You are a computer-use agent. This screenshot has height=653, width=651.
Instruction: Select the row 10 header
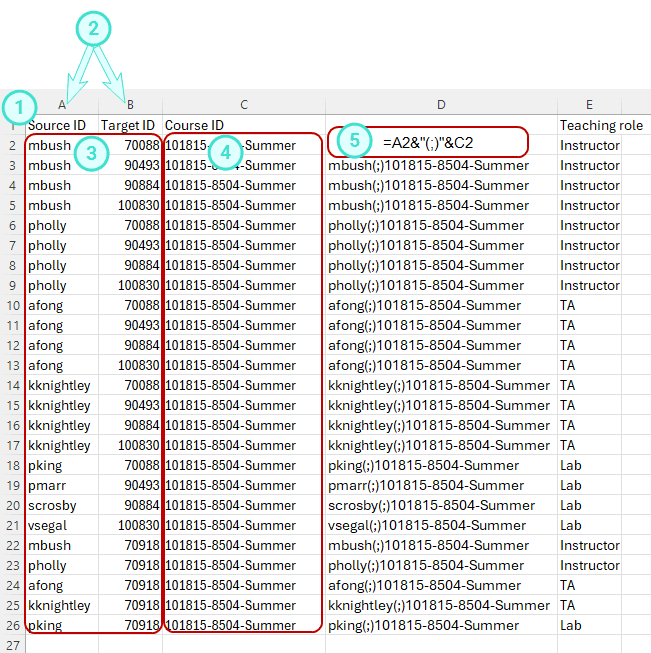[12, 305]
